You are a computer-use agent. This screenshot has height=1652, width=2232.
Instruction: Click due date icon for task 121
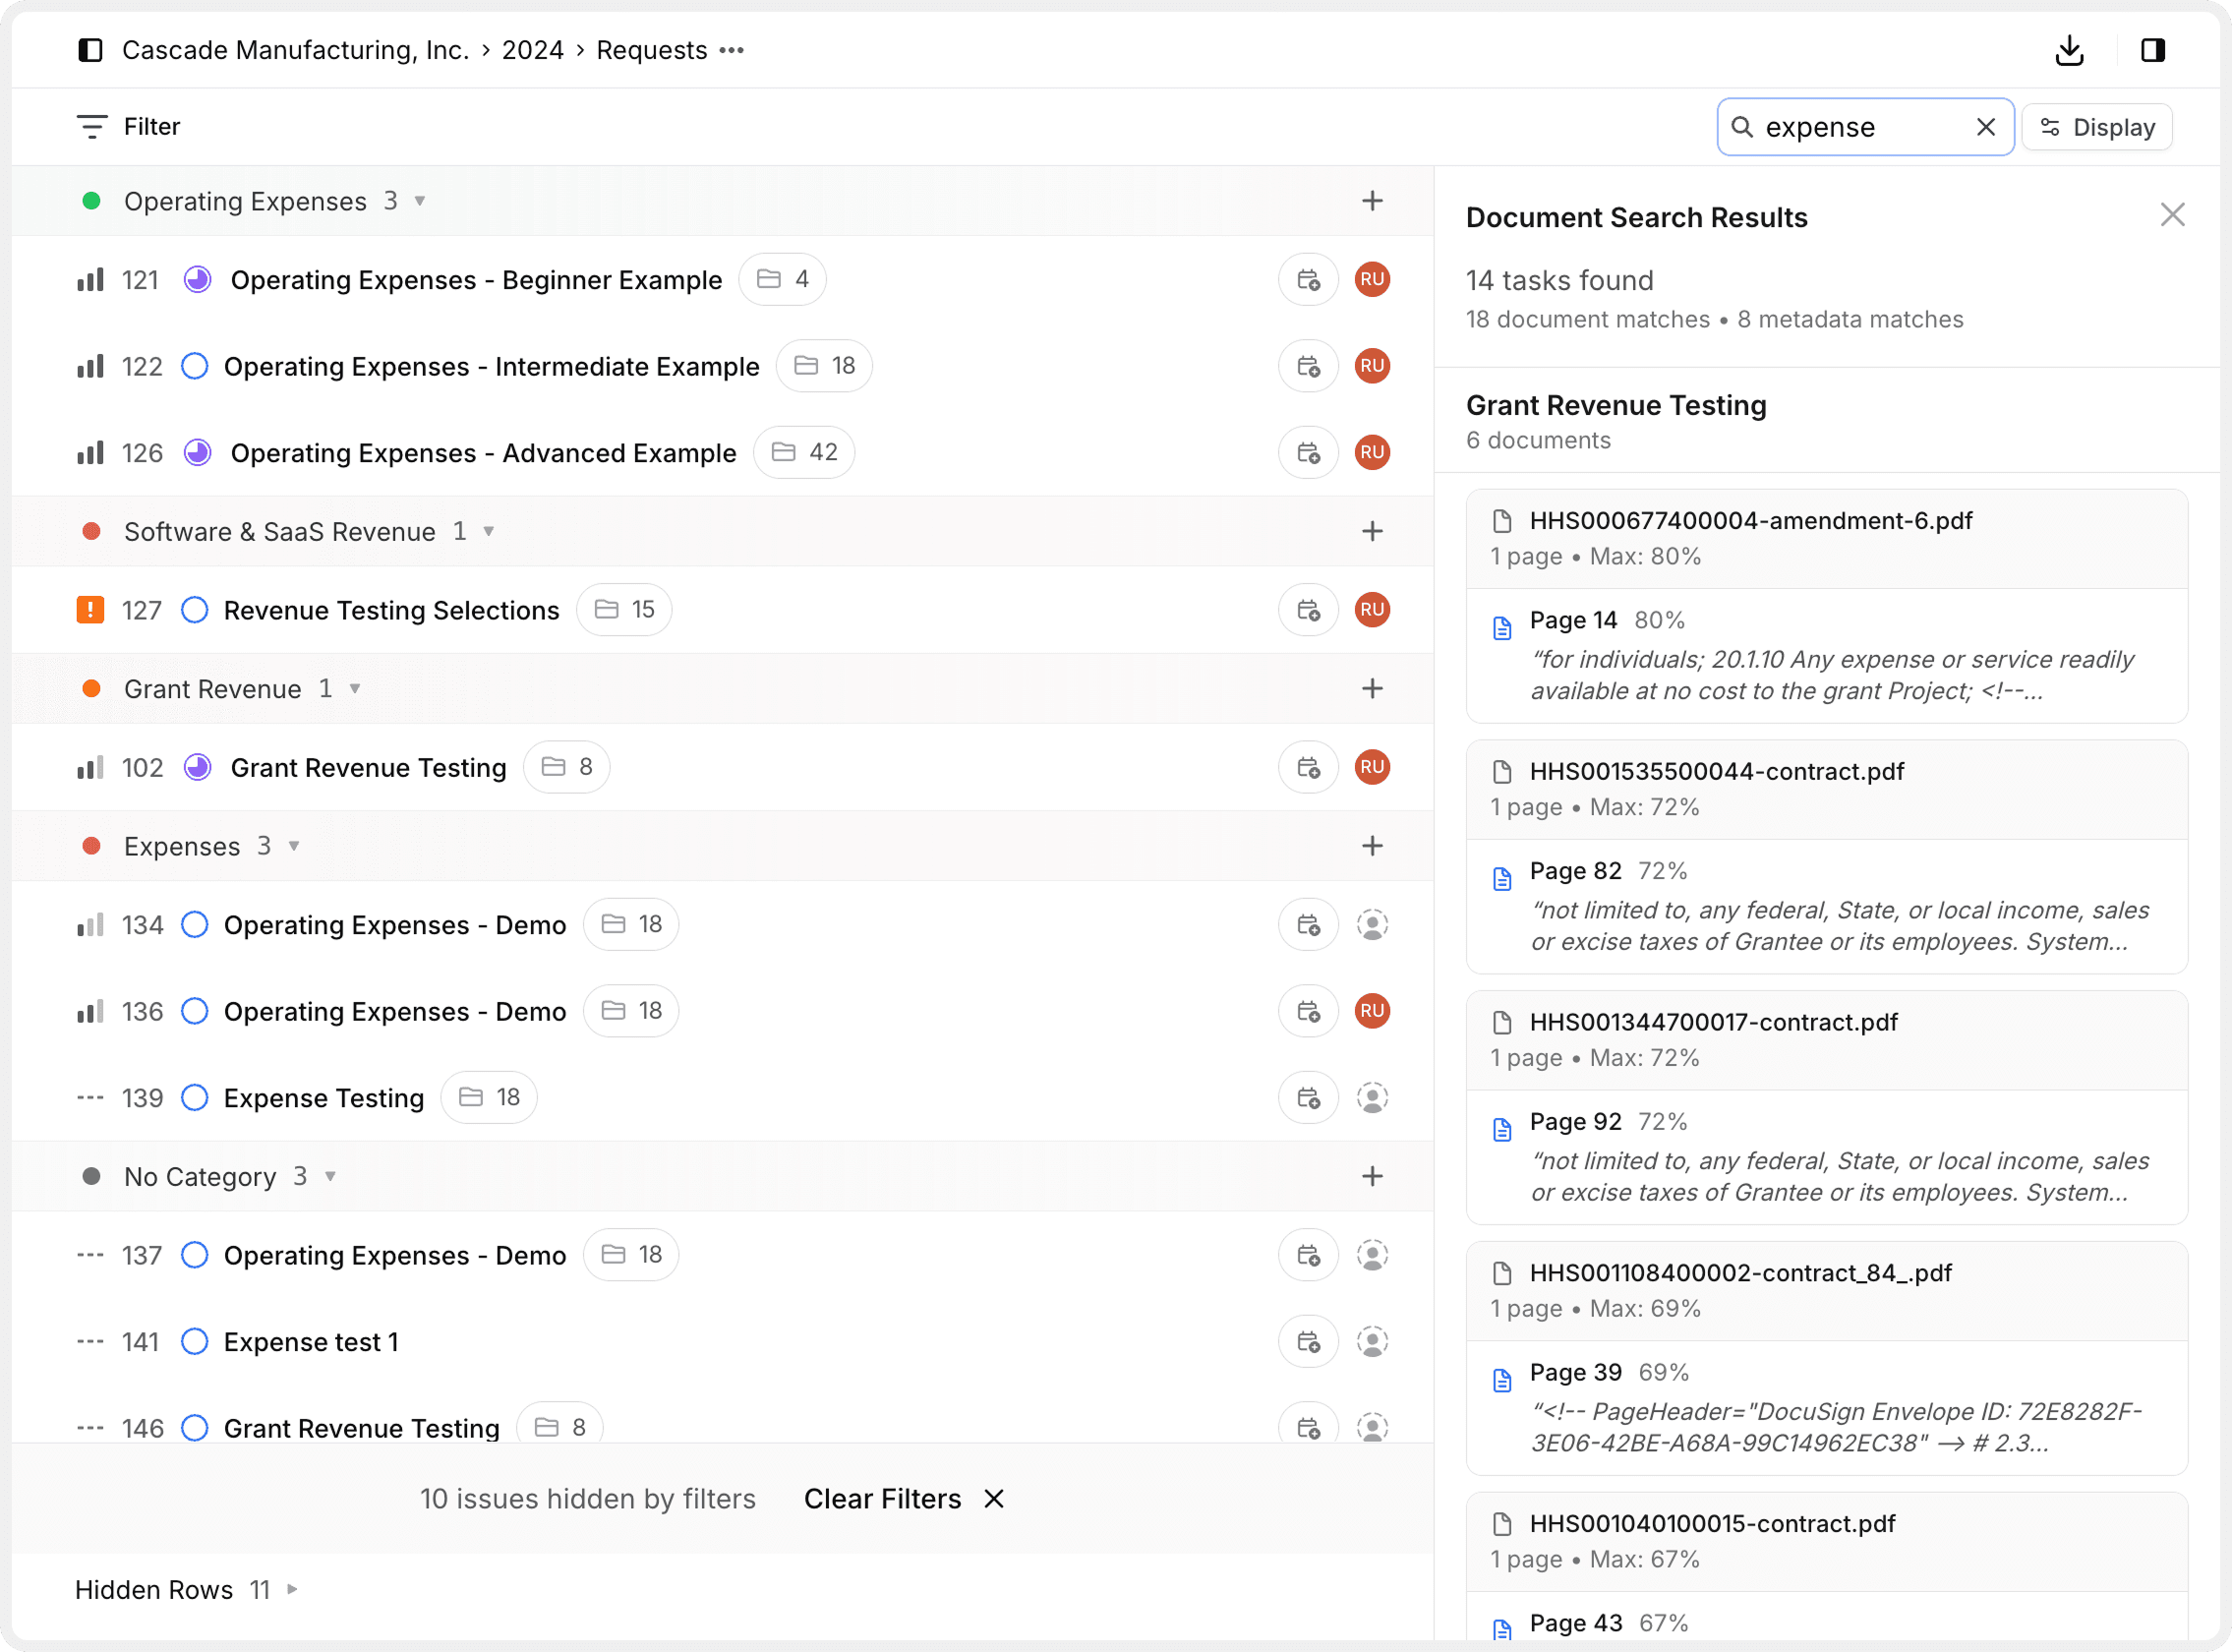click(x=1308, y=280)
